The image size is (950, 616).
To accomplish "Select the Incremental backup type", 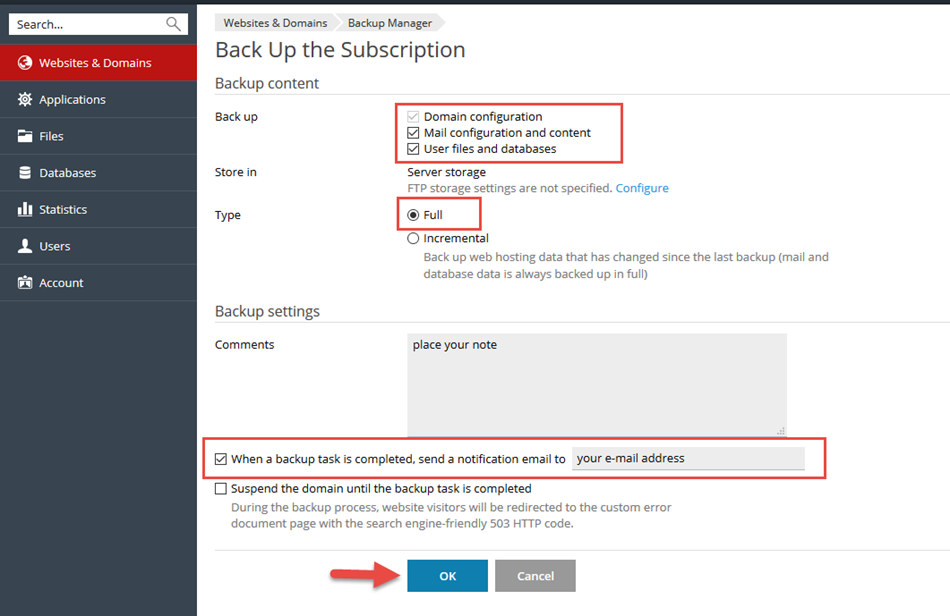I will pyautogui.click(x=414, y=239).
